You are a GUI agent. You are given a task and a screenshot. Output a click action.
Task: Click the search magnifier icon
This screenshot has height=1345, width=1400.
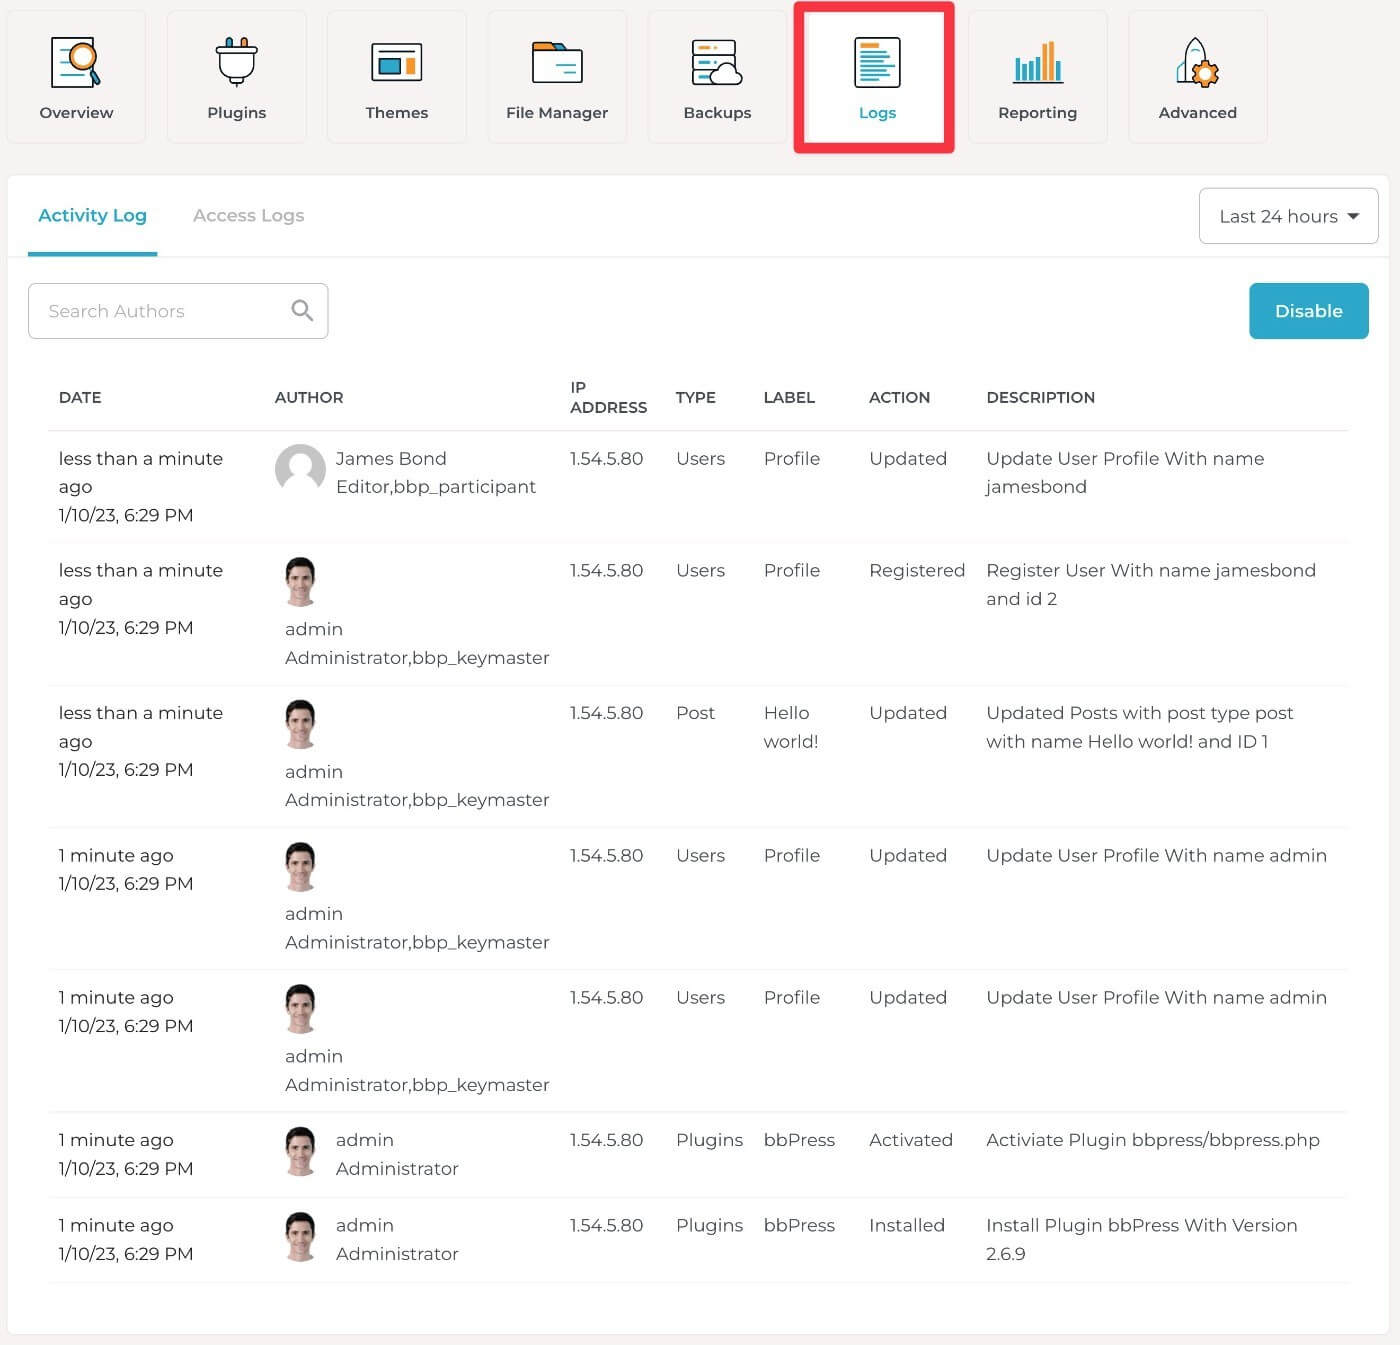click(x=302, y=311)
